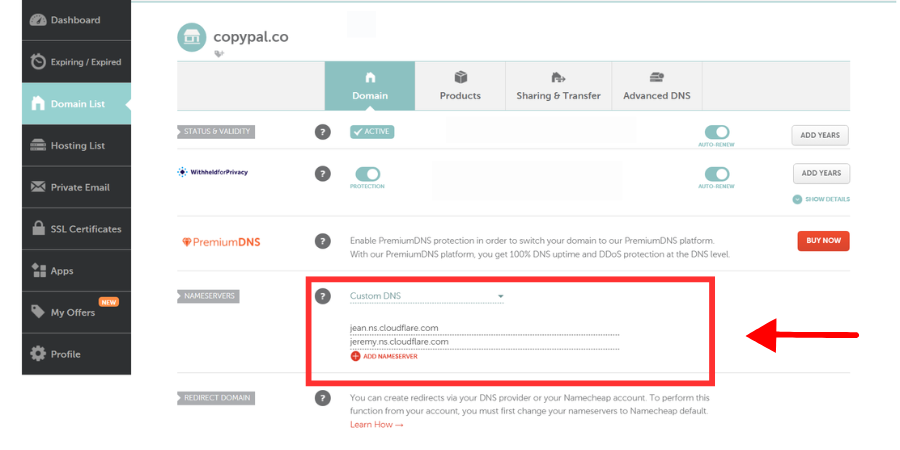Toggle WithheldforPrivacy protection switch

pyautogui.click(x=367, y=174)
